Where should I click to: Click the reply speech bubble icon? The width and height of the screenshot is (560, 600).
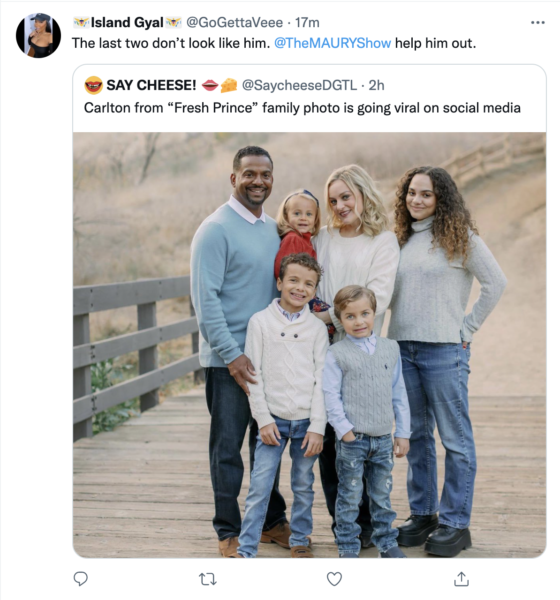[x=80, y=579]
